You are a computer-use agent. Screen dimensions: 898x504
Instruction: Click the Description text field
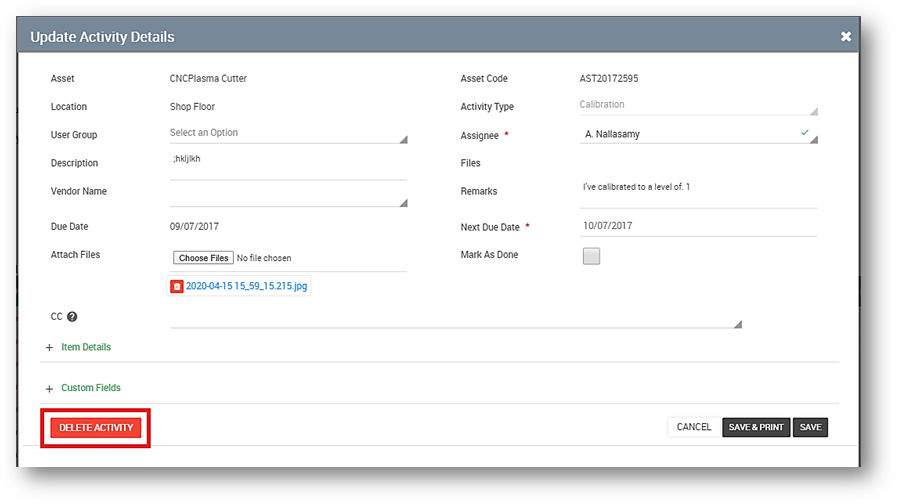(288, 164)
